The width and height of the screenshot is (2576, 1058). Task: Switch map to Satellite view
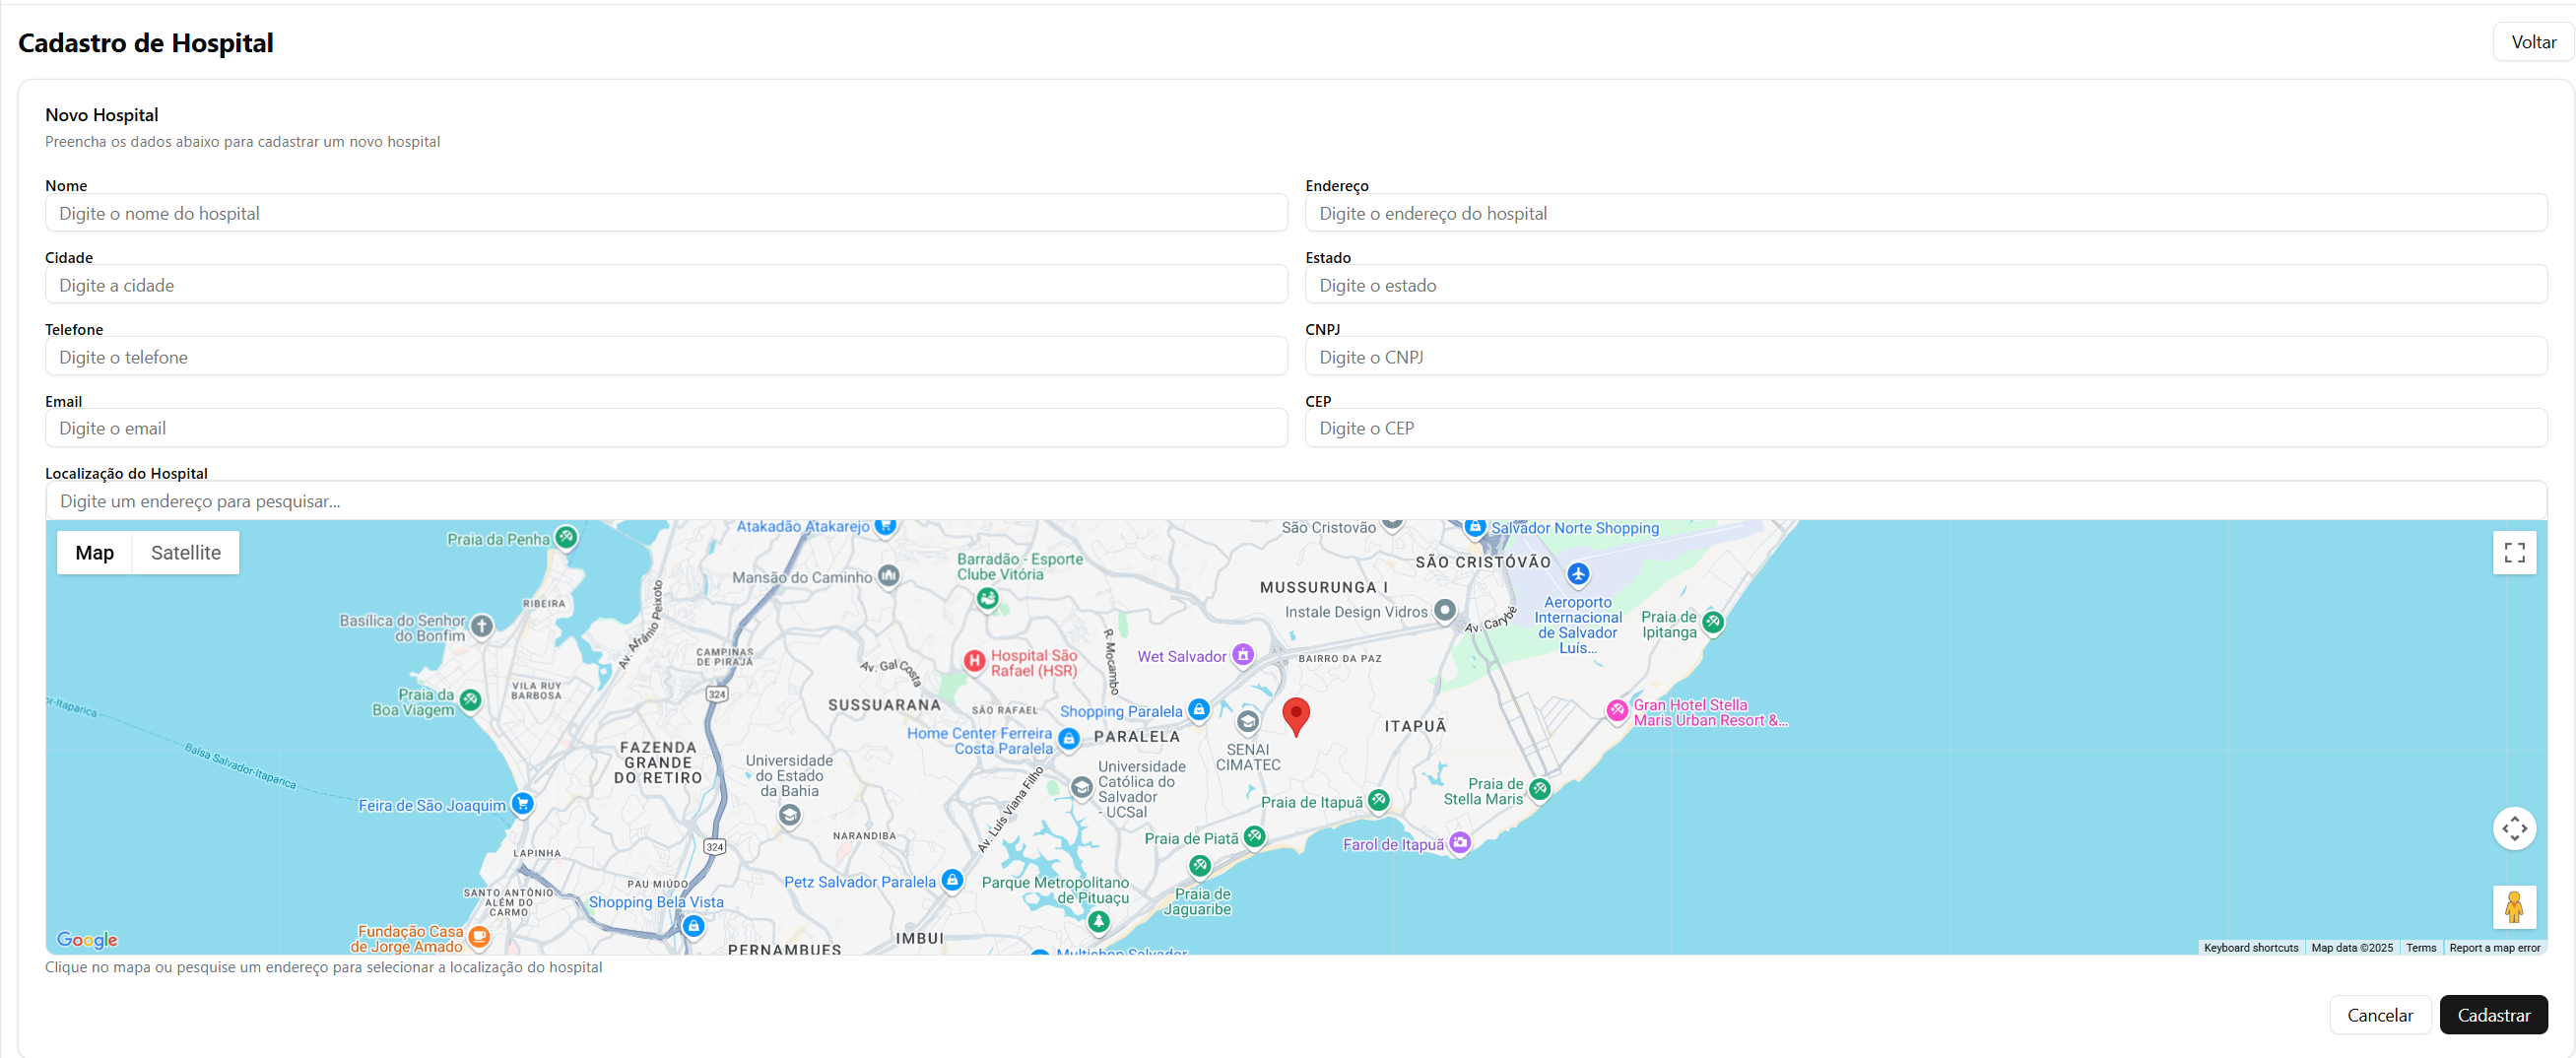(x=186, y=553)
